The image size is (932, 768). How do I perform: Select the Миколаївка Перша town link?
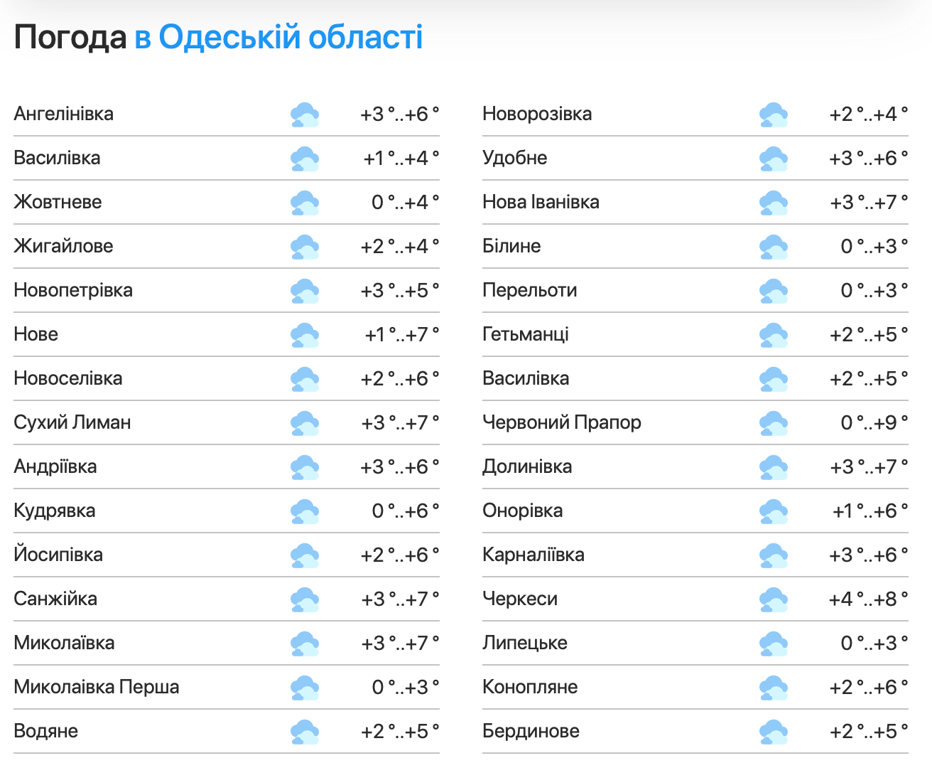(97, 688)
